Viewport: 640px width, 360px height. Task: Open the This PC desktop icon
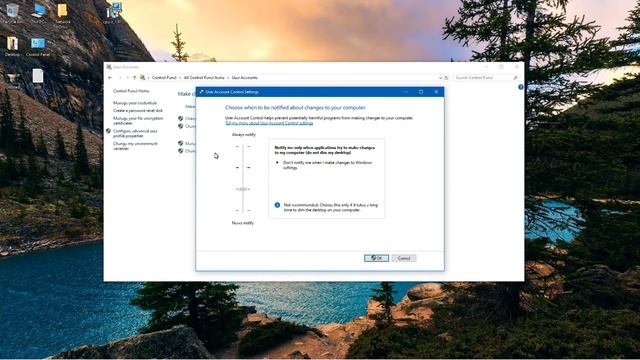pos(38,11)
